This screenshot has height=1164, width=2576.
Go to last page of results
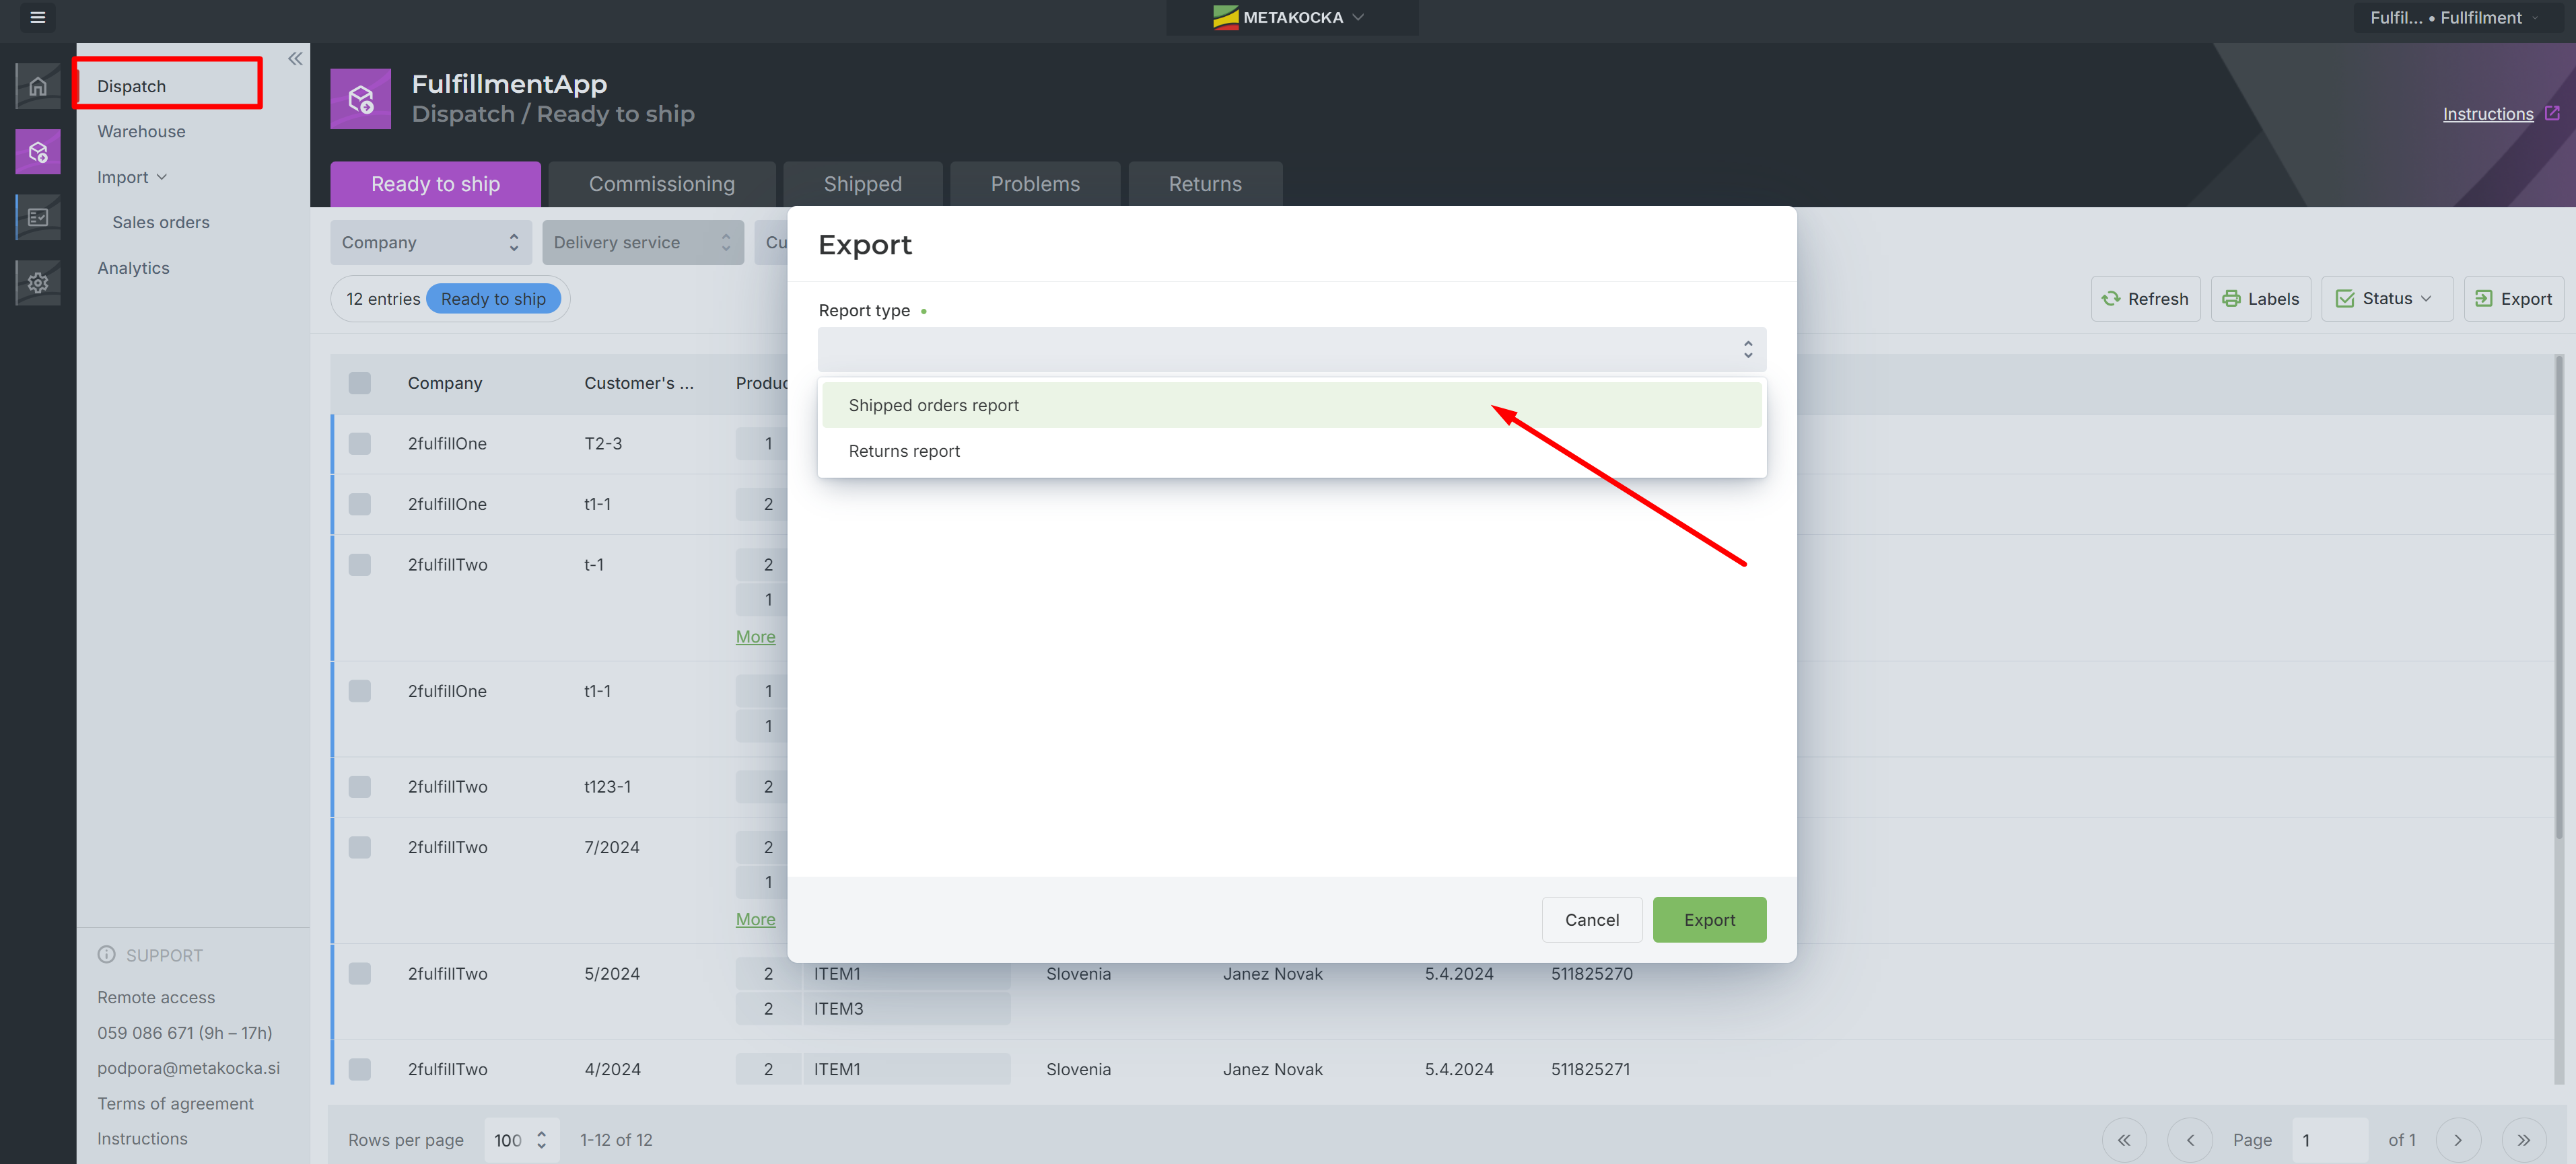2523,1140
